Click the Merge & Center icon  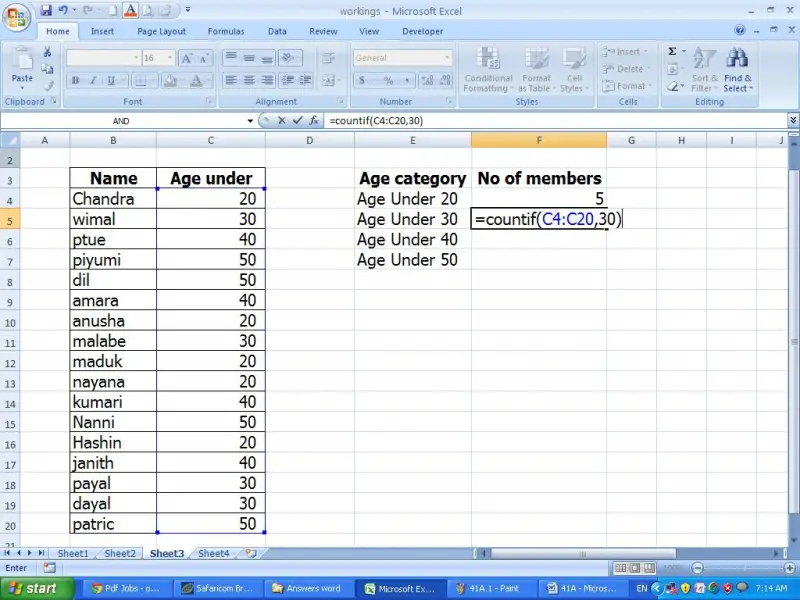click(327, 80)
